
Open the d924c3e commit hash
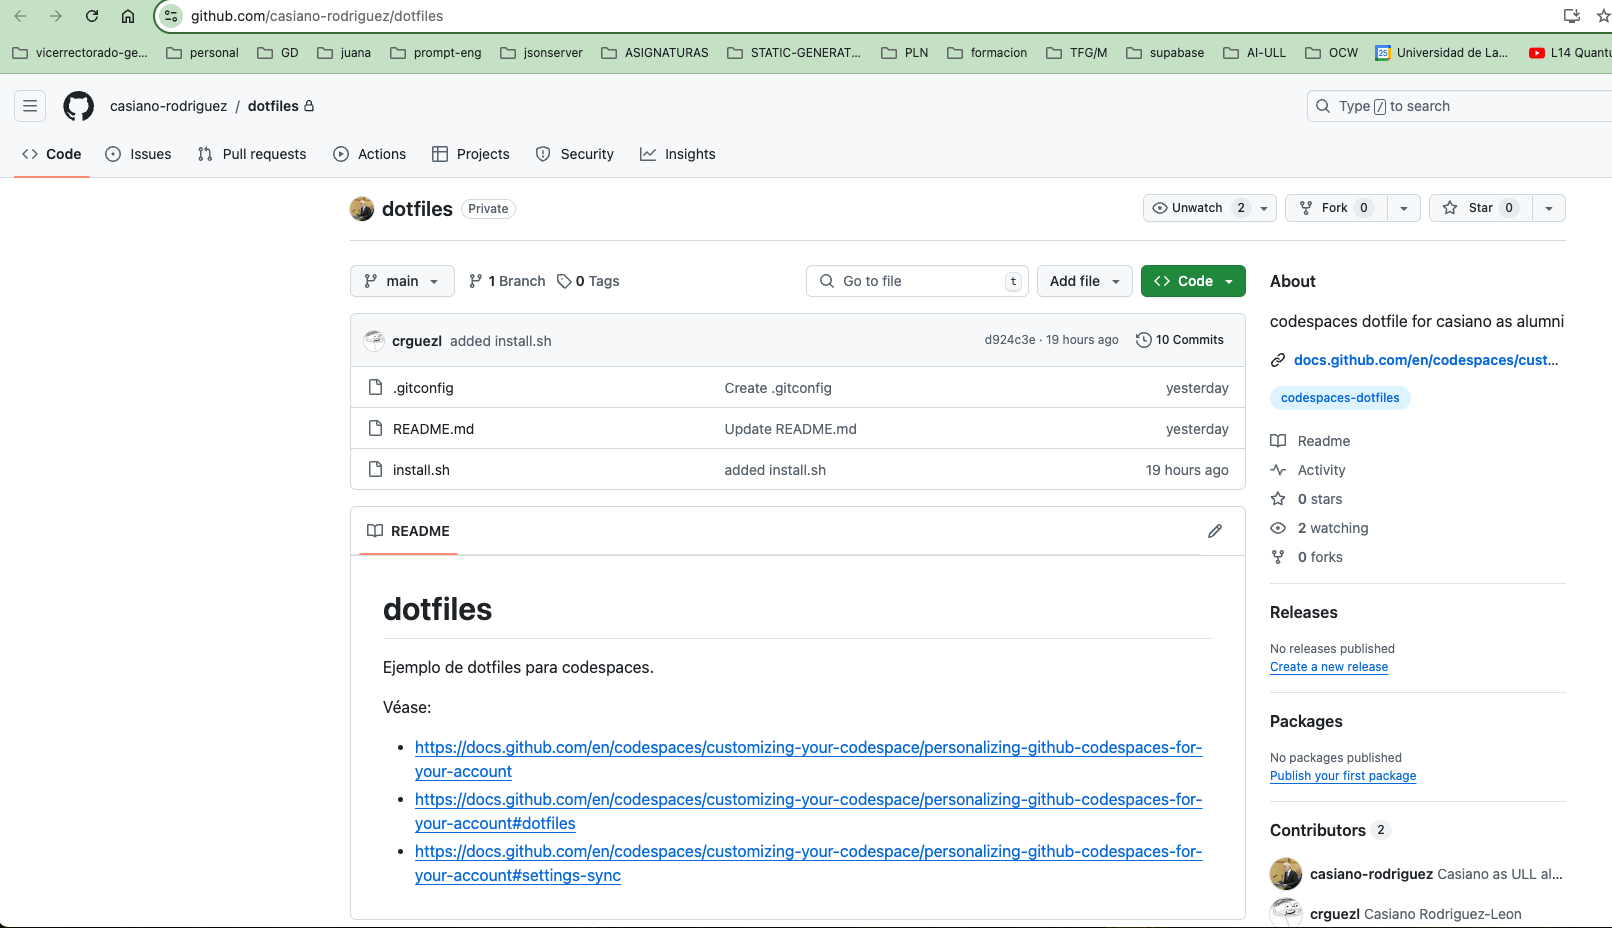1010,340
